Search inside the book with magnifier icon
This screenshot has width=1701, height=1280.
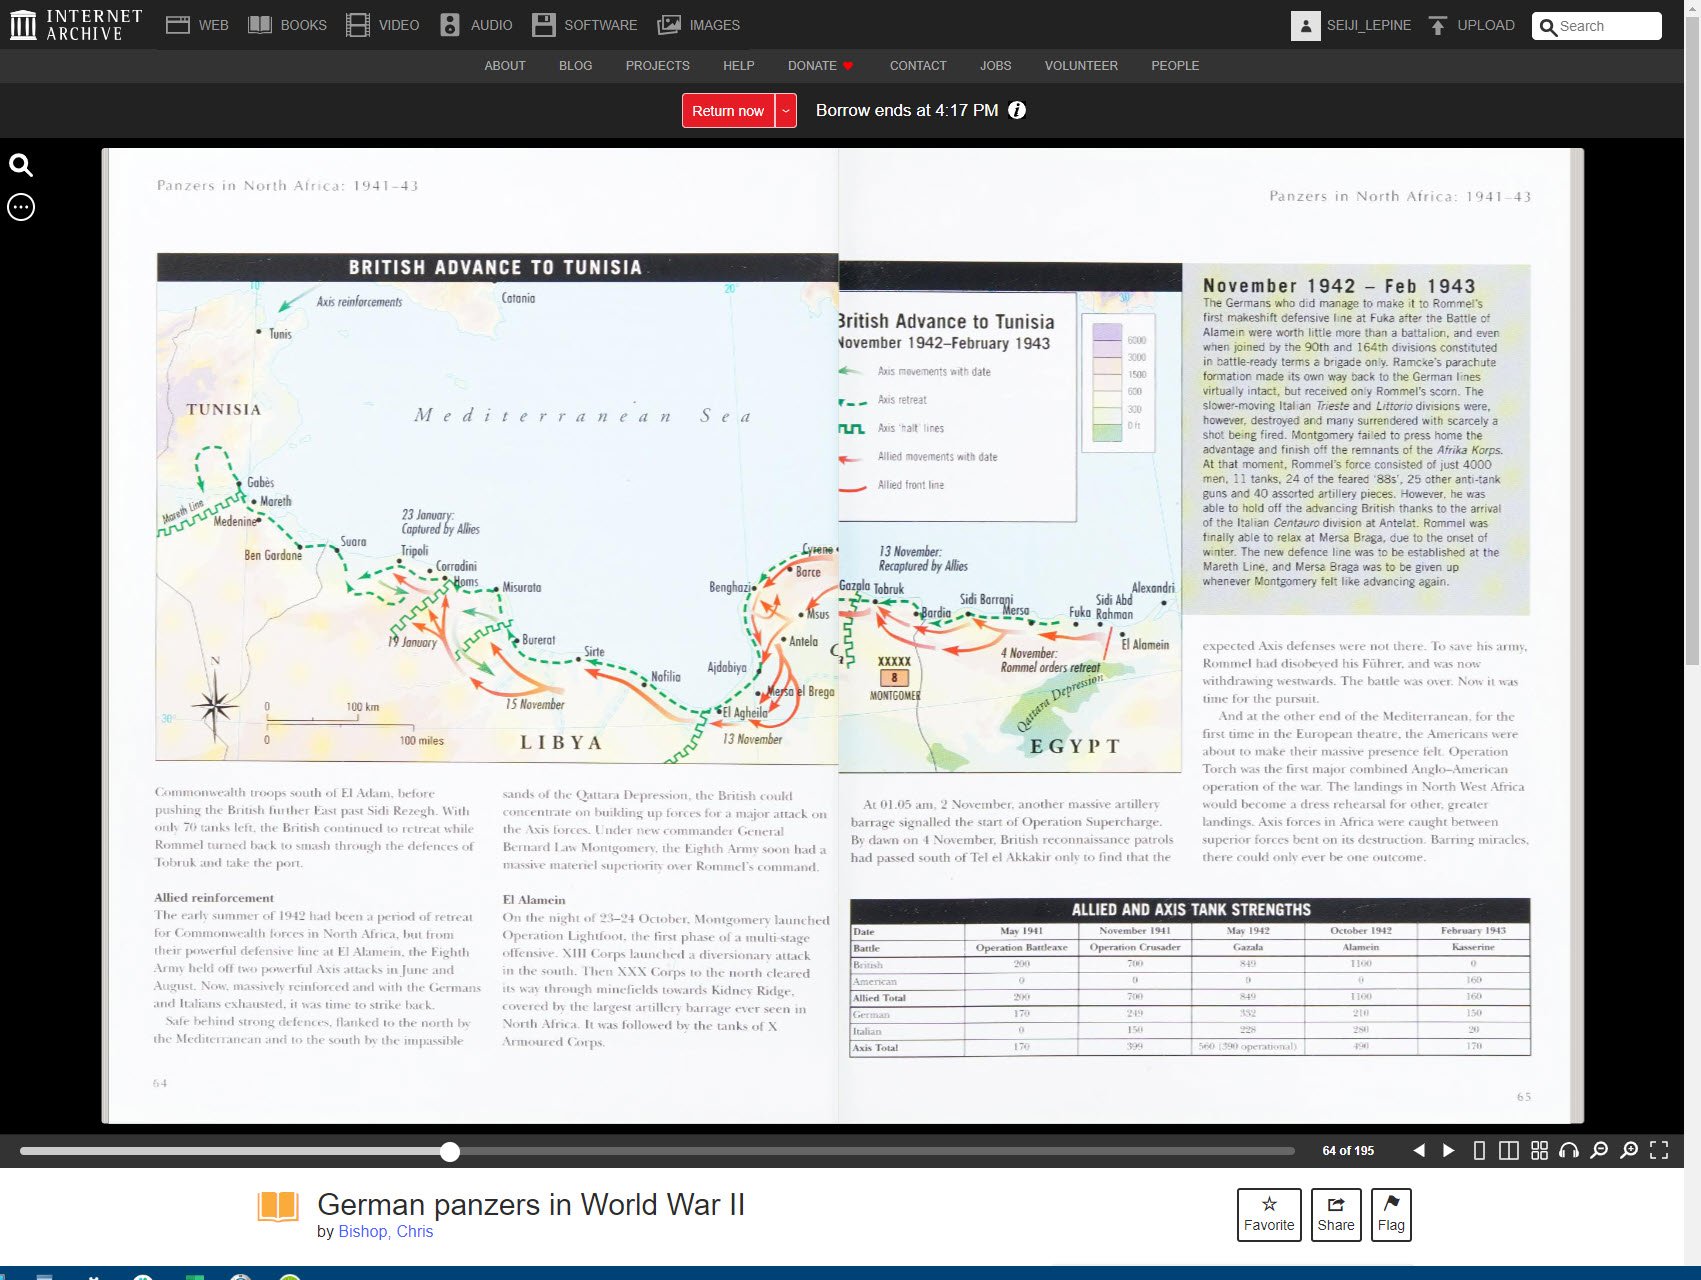tap(21, 165)
